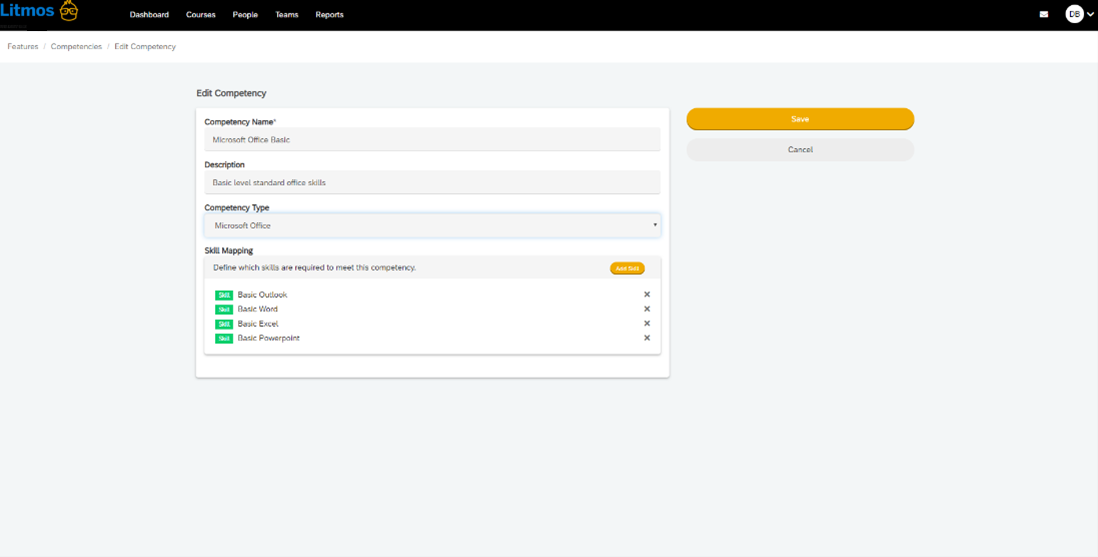
Task: Click the Description input field
Action: [432, 182]
